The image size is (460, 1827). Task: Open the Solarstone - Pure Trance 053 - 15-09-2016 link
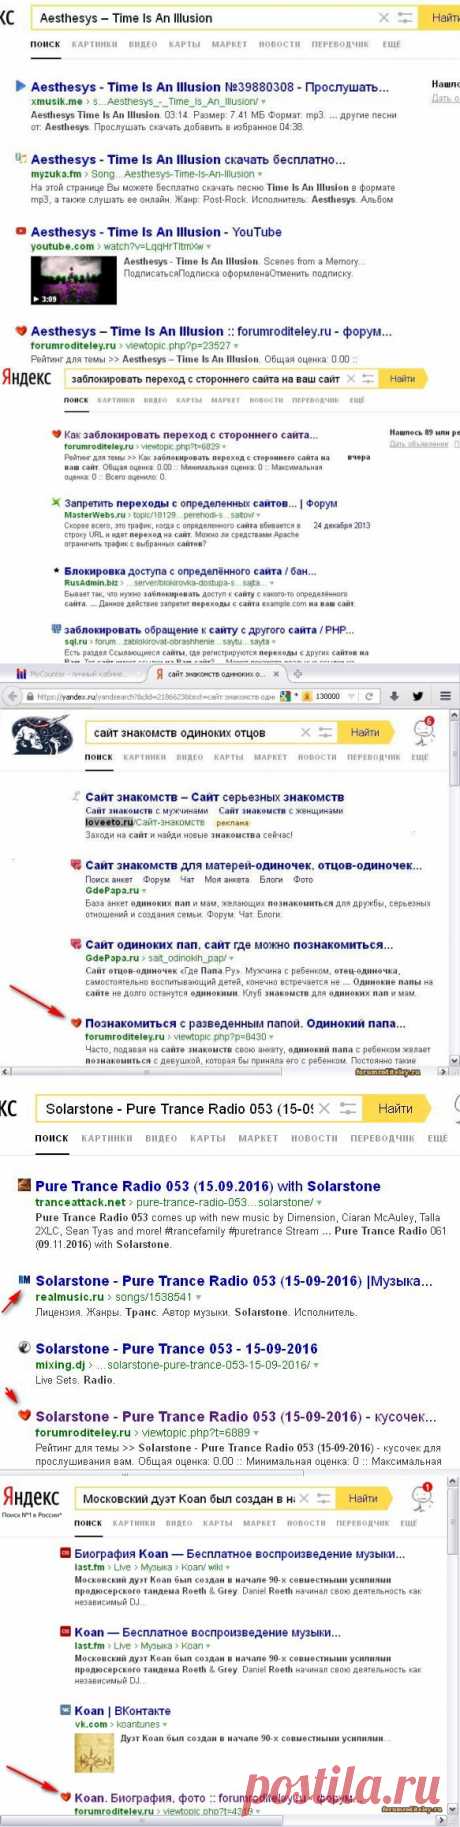[x=177, y=1348]
